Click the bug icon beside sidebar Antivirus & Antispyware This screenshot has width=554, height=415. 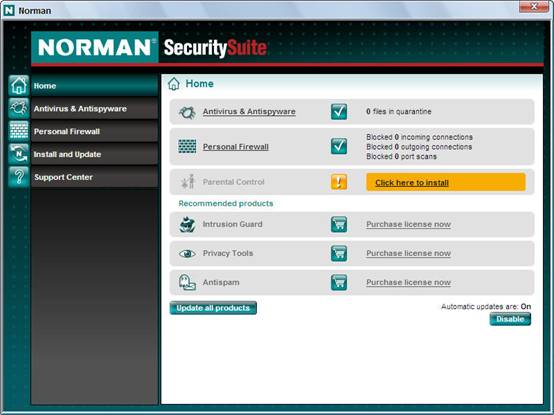(x=19, y=108)
